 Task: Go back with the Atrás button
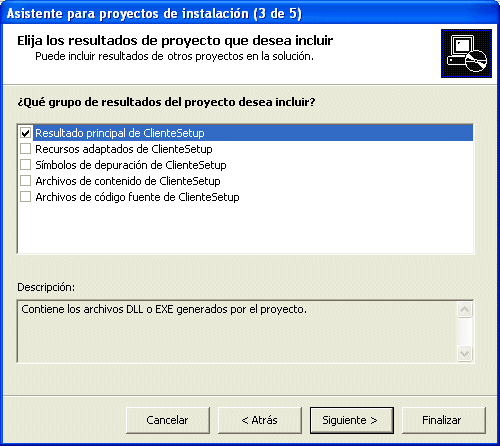click(260, 420)
